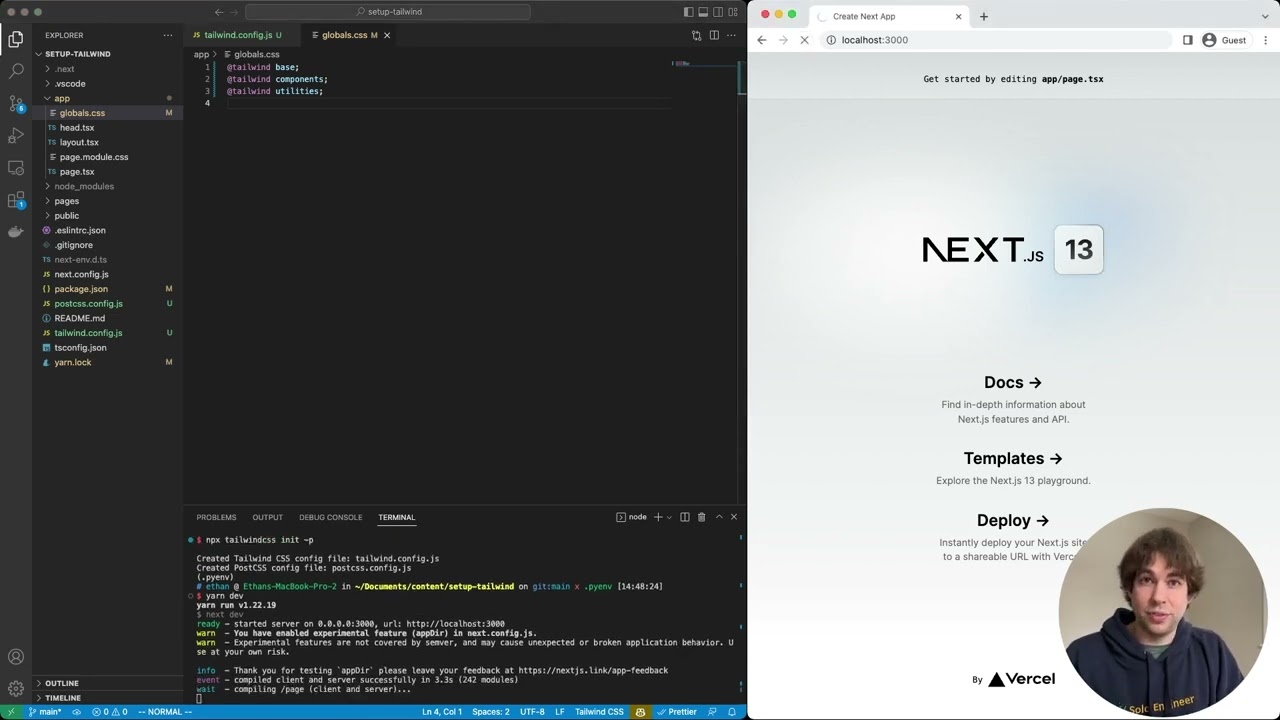Viewport: 1280px width, 720px height.
Task: Open the Extensions view in the activity bar
Action: (x=16, y=200)
